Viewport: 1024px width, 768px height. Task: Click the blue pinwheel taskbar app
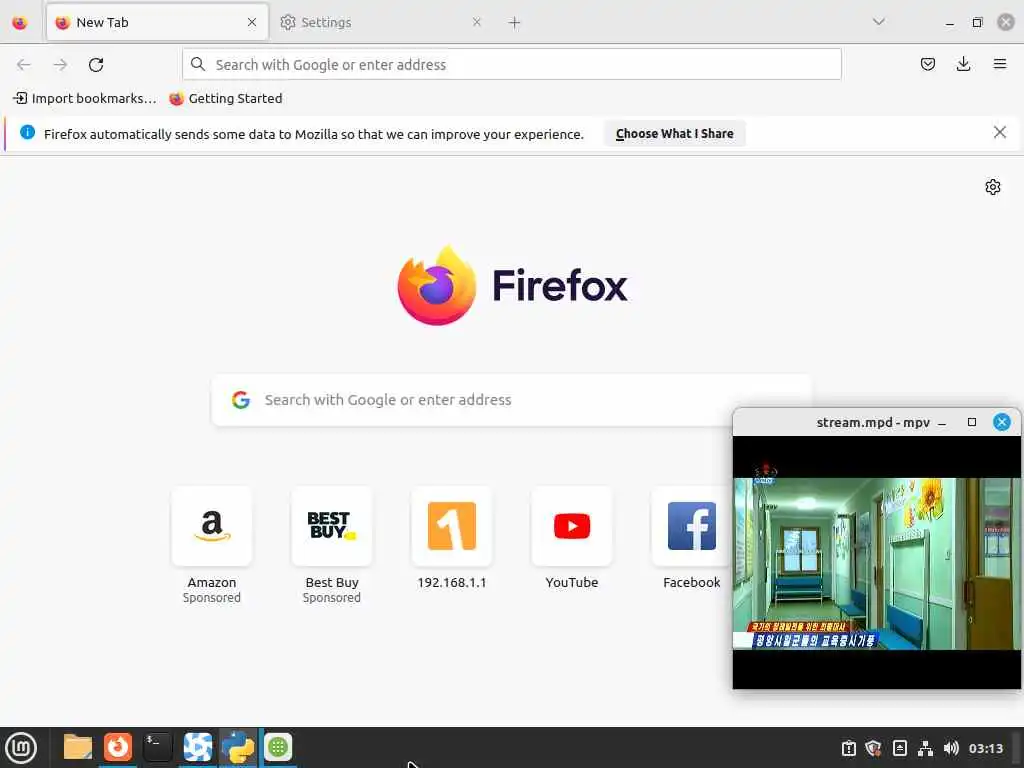[x=198, y=747]
